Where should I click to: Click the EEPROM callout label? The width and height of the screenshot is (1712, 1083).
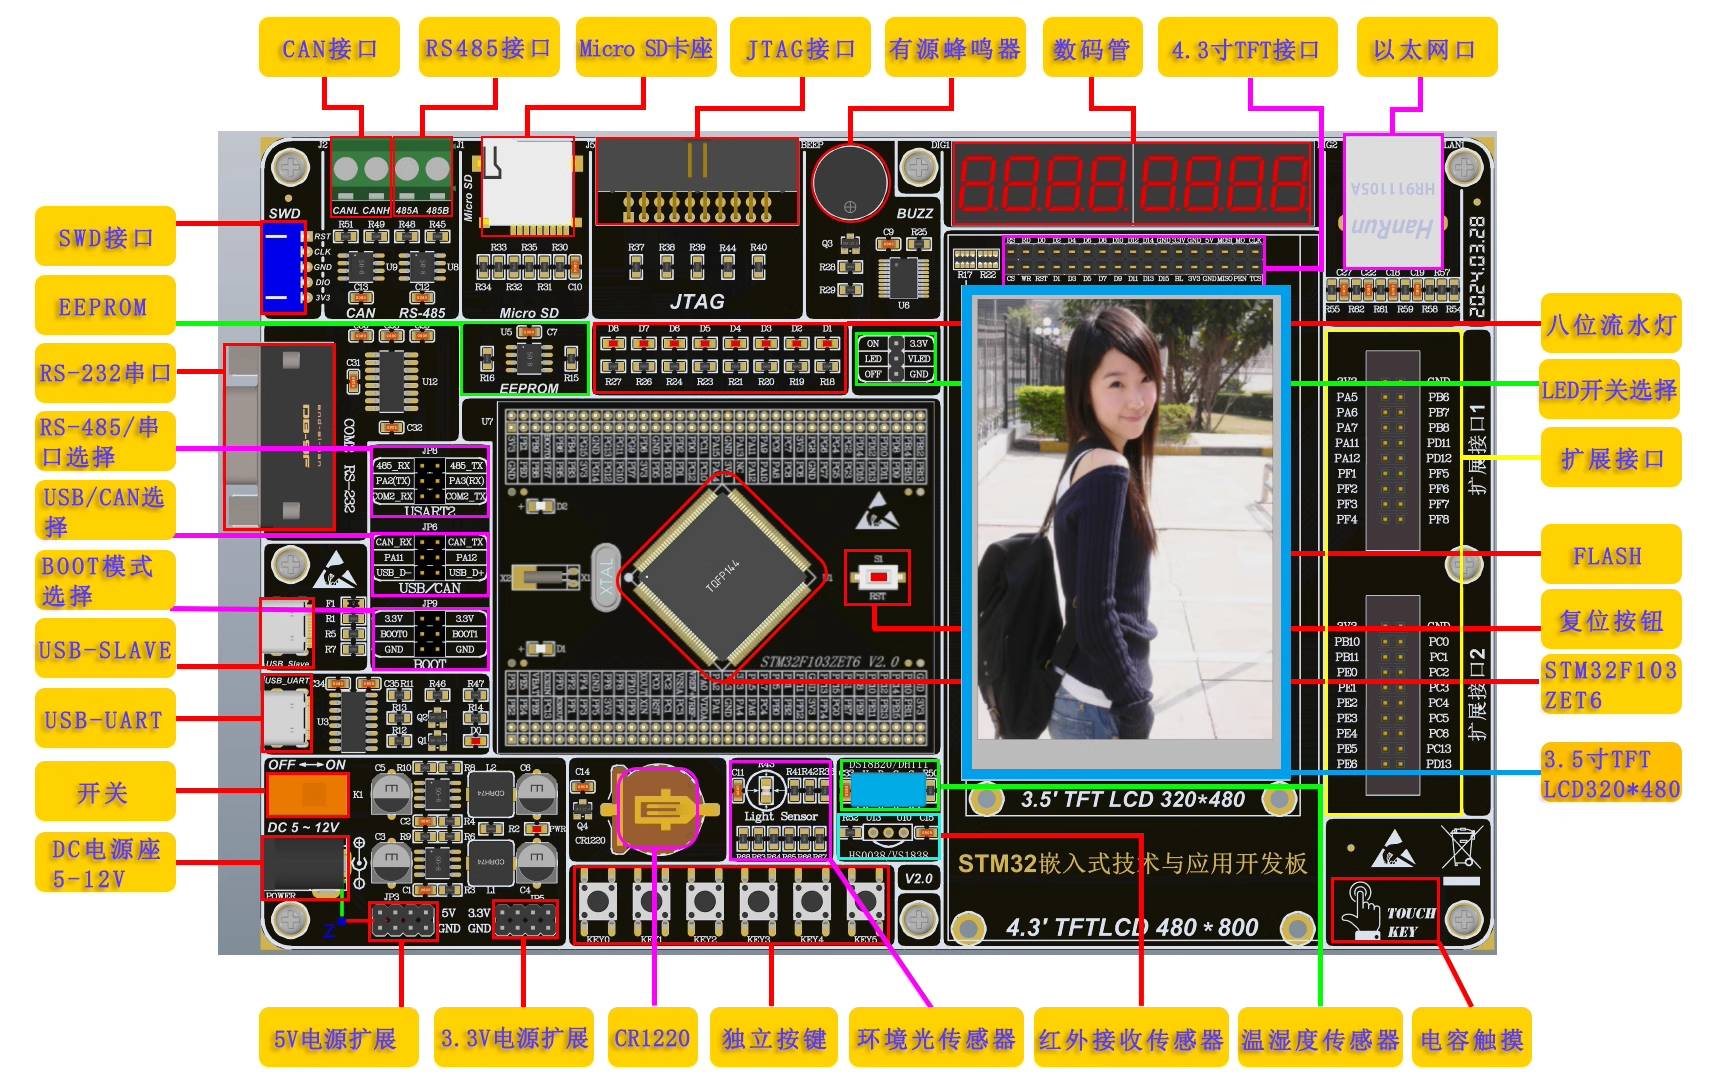click(x=104, y=306)
